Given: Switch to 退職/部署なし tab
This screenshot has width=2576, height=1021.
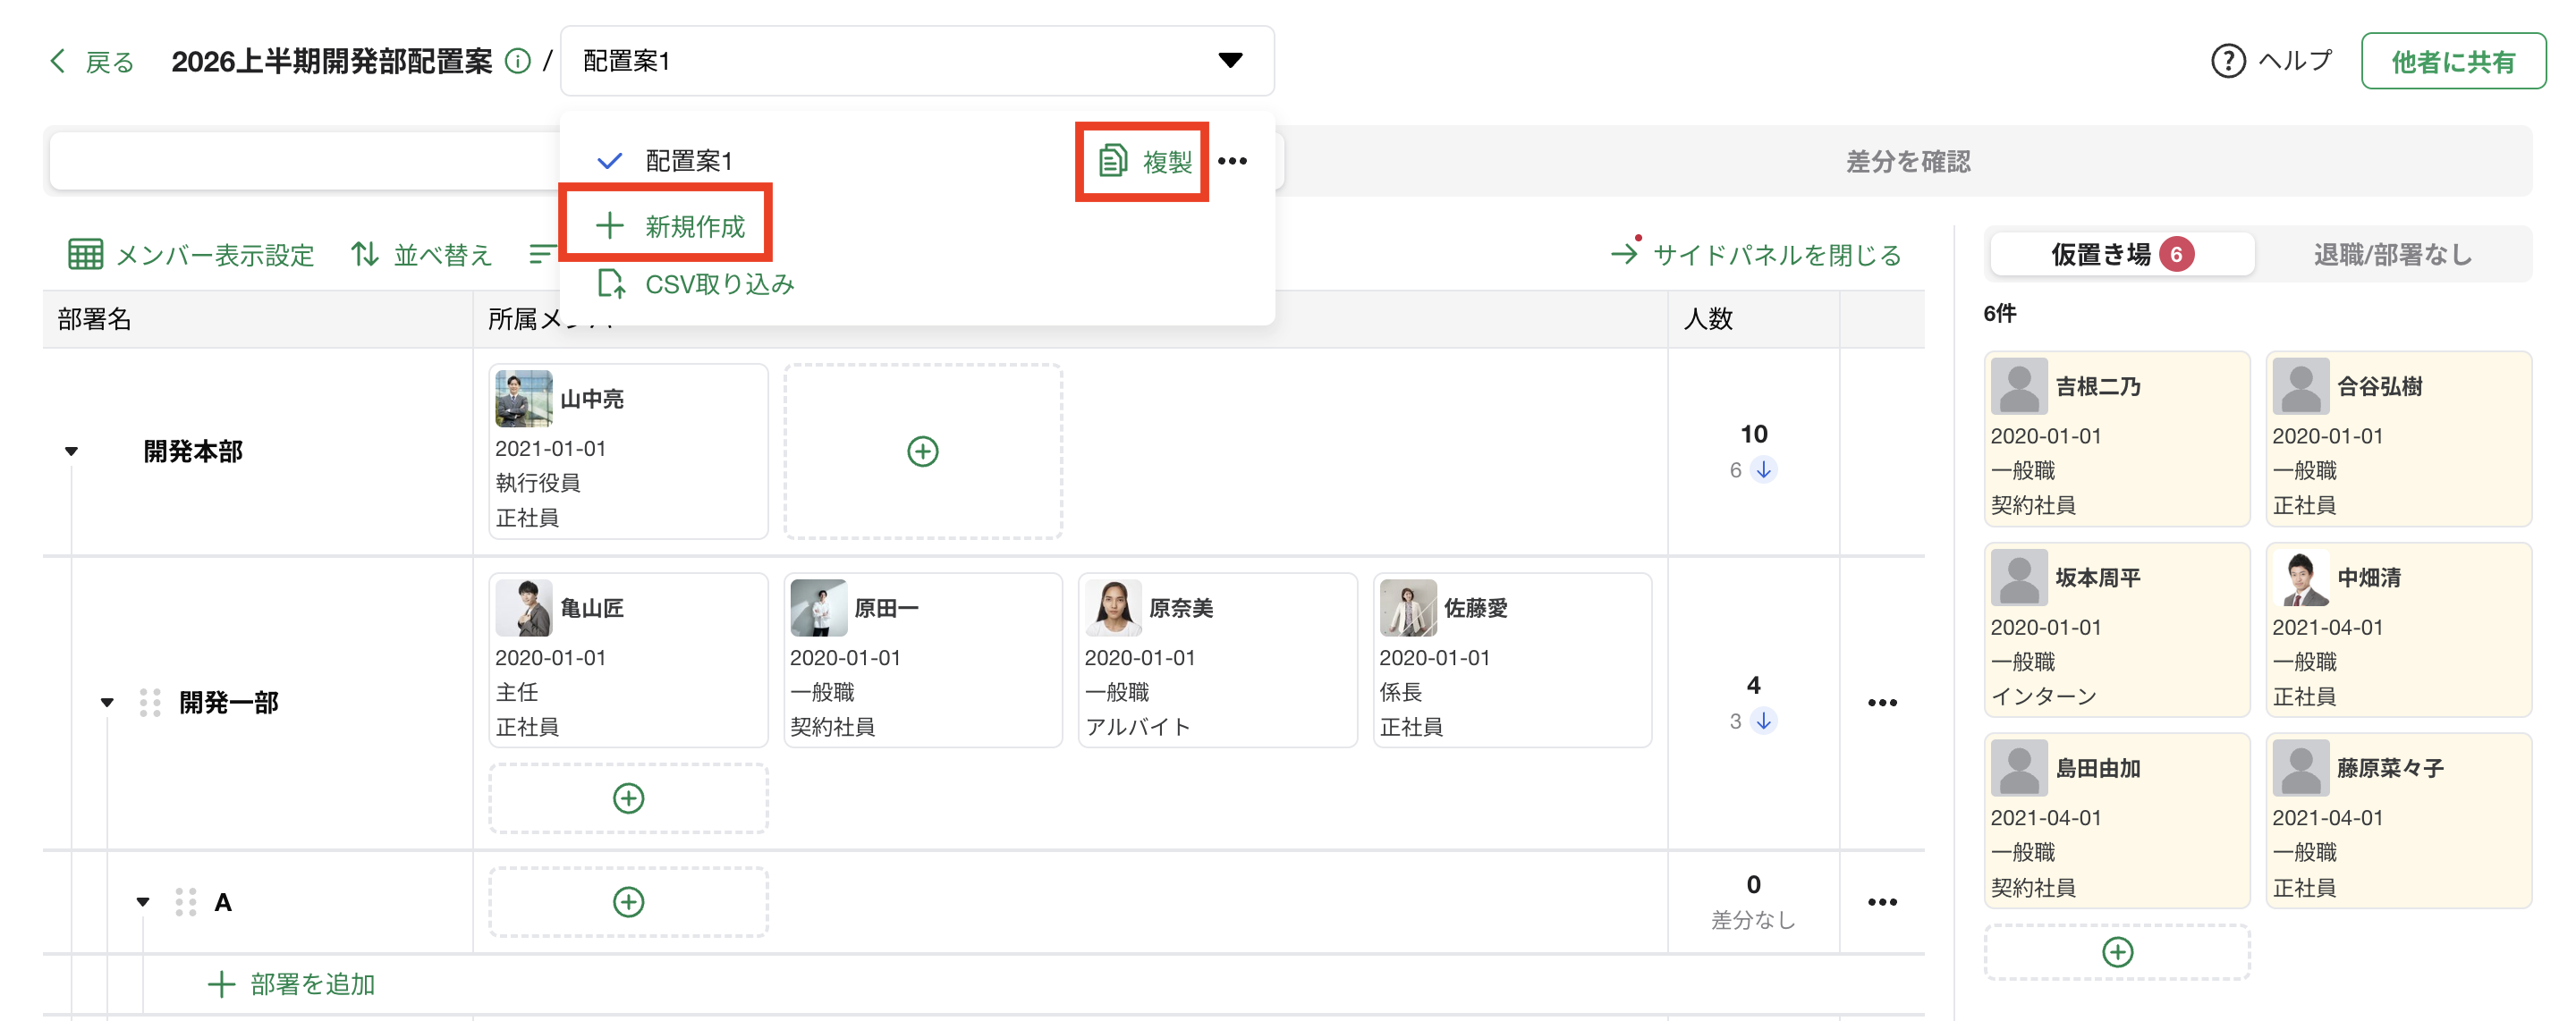Looking at the screenshot, I should pyautogui.click(x=2392, y=255).
